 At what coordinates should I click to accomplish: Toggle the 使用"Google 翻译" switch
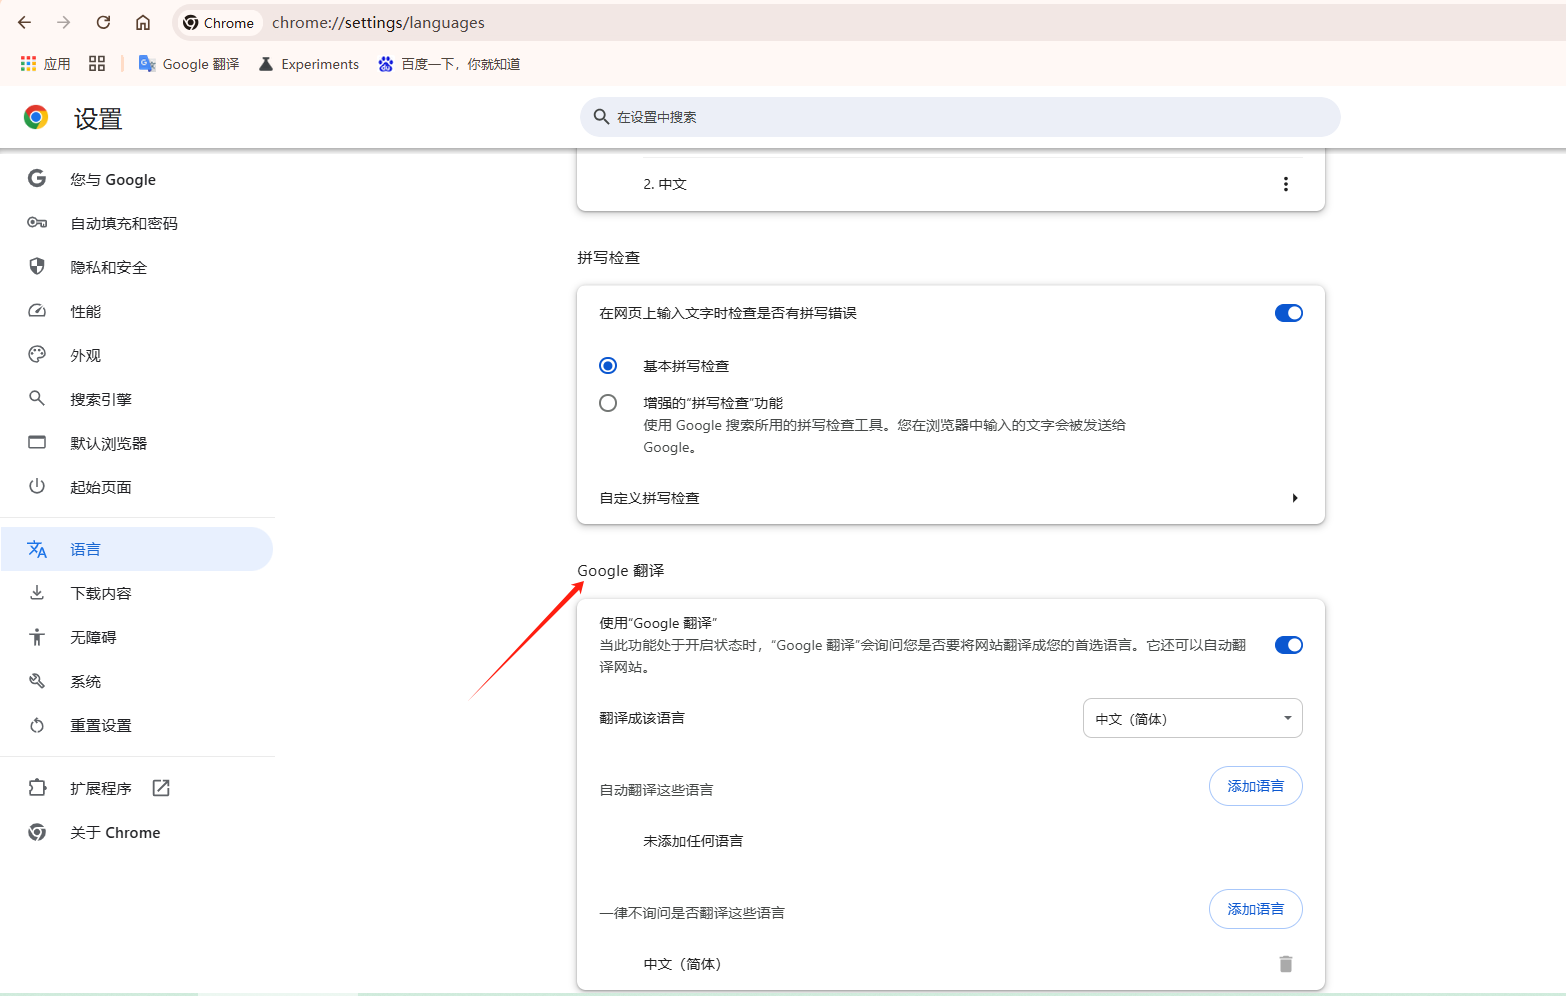(x=1289, y=645)
